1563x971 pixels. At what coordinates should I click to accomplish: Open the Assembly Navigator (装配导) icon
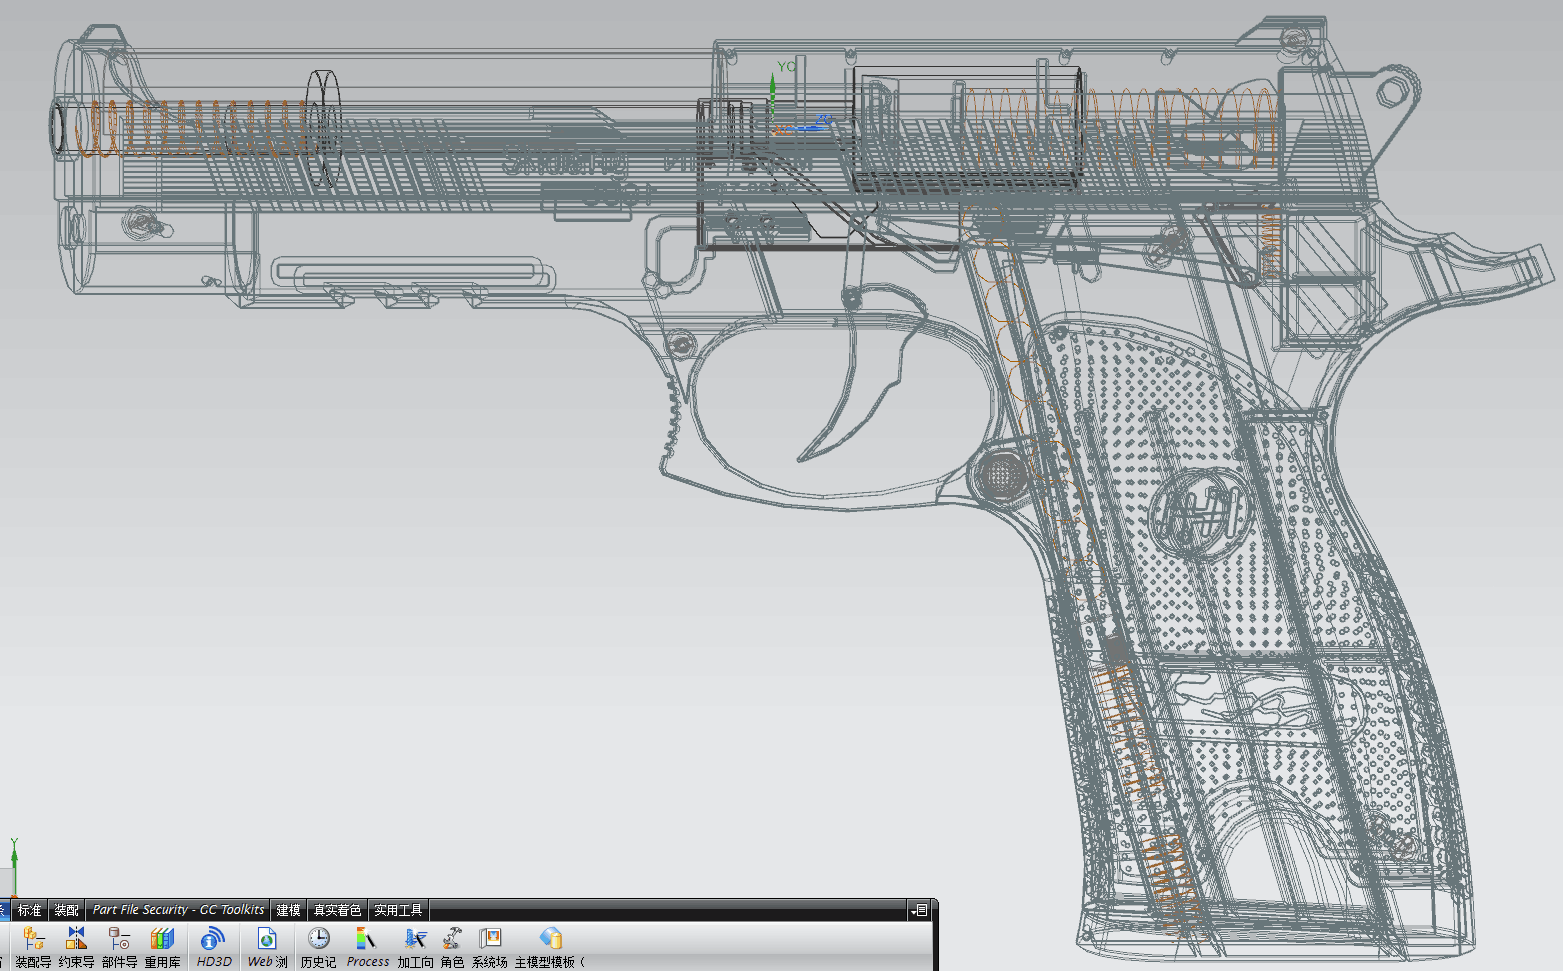[x=33, y=940]
